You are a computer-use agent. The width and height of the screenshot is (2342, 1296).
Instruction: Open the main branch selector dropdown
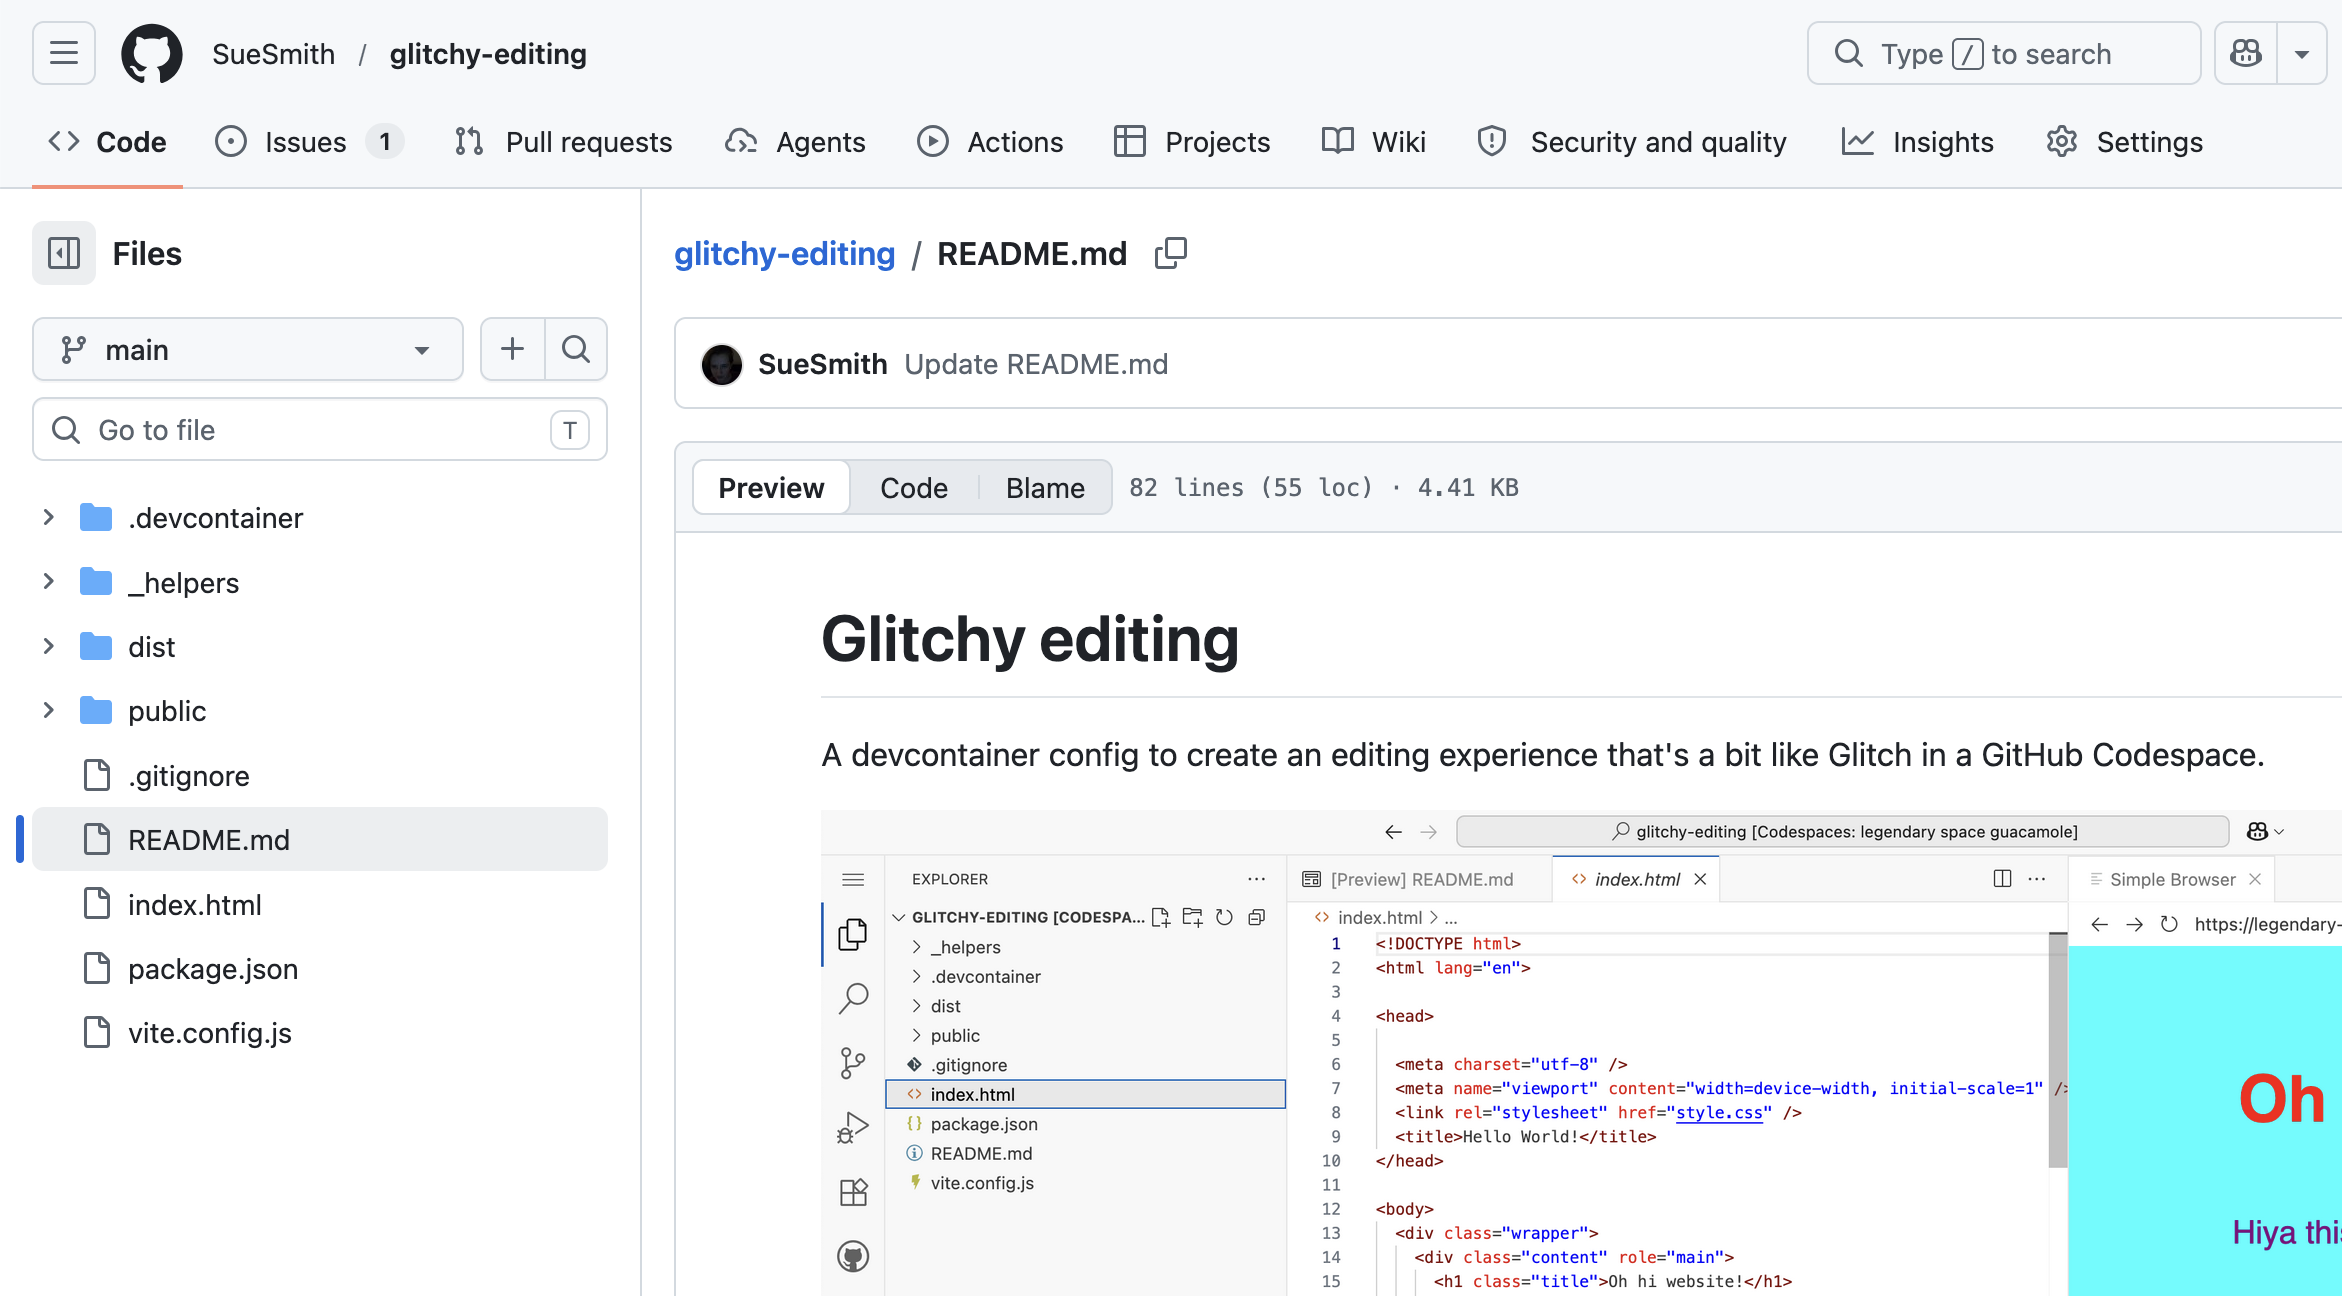pyautogui.click(x=248, y=349)
